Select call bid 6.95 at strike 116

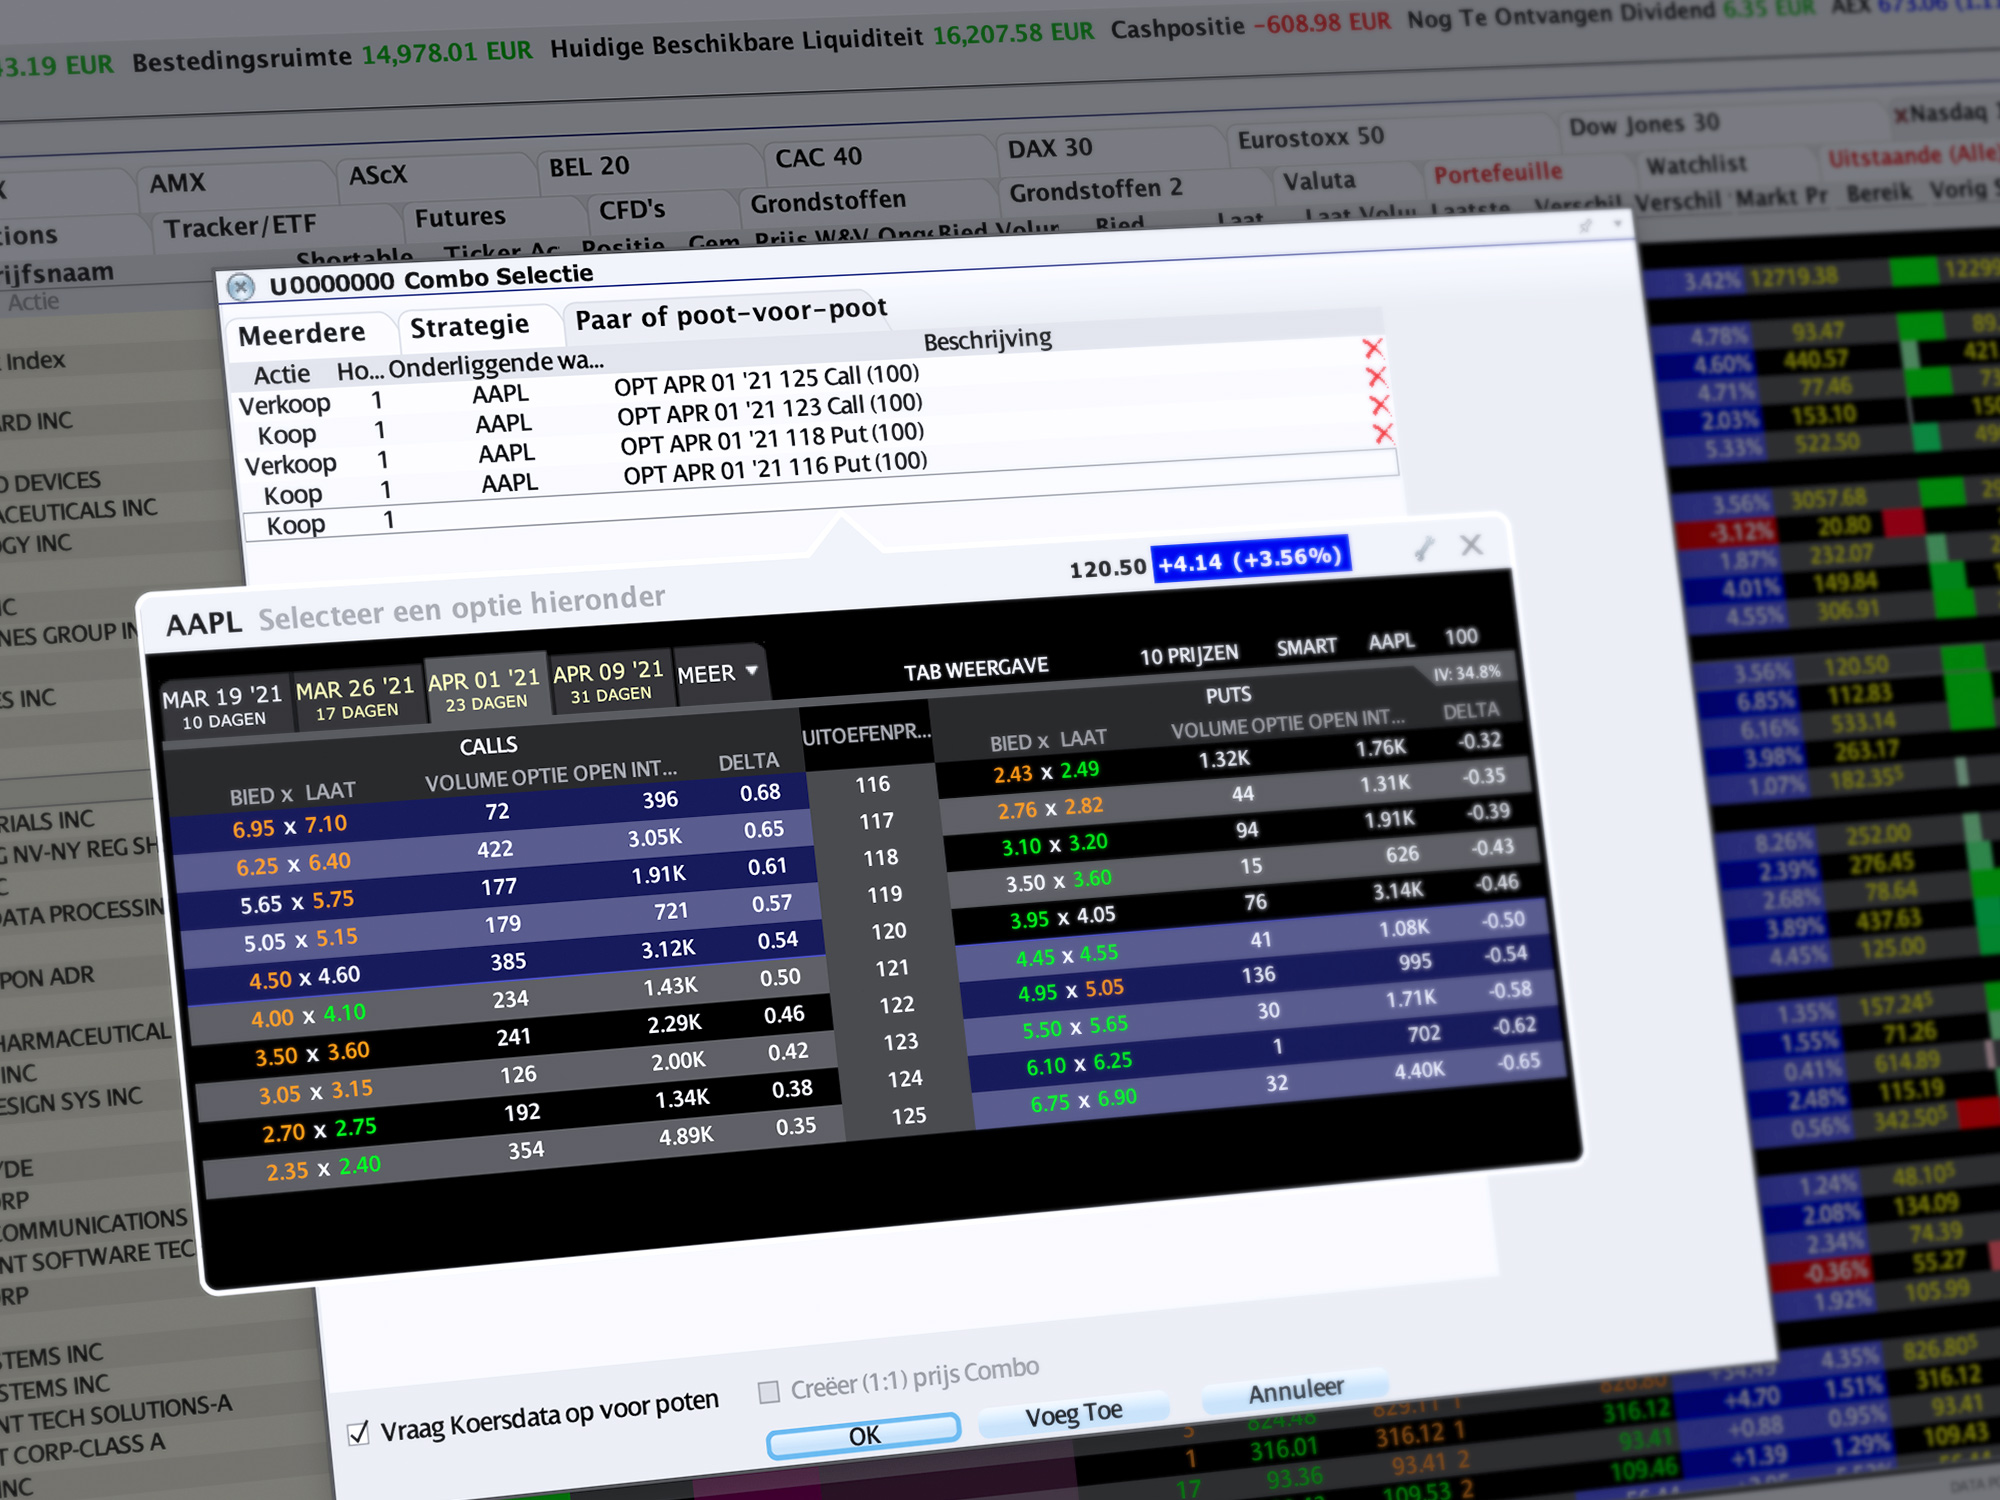point(253,829)
